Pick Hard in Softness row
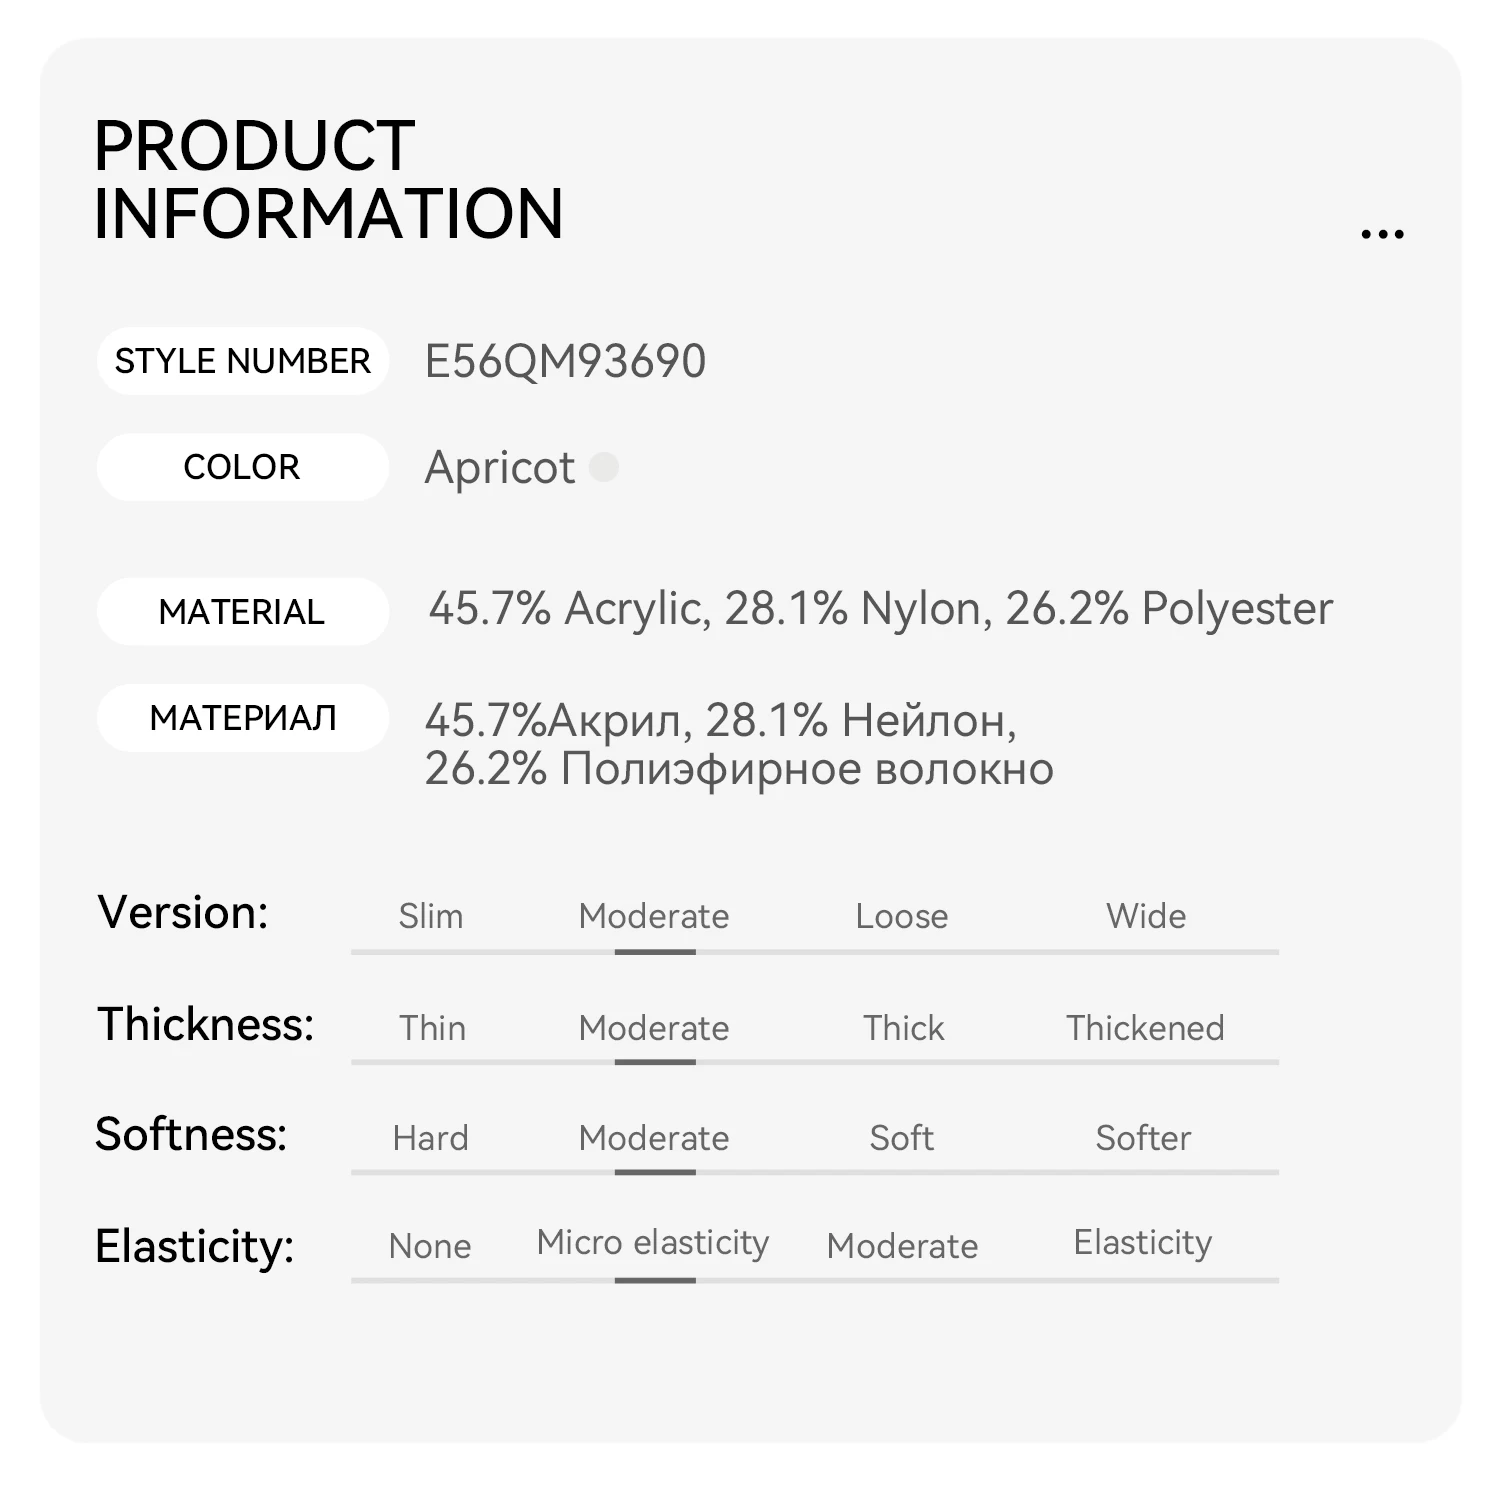The image size is (1500, 1498). pos(430,1138)
